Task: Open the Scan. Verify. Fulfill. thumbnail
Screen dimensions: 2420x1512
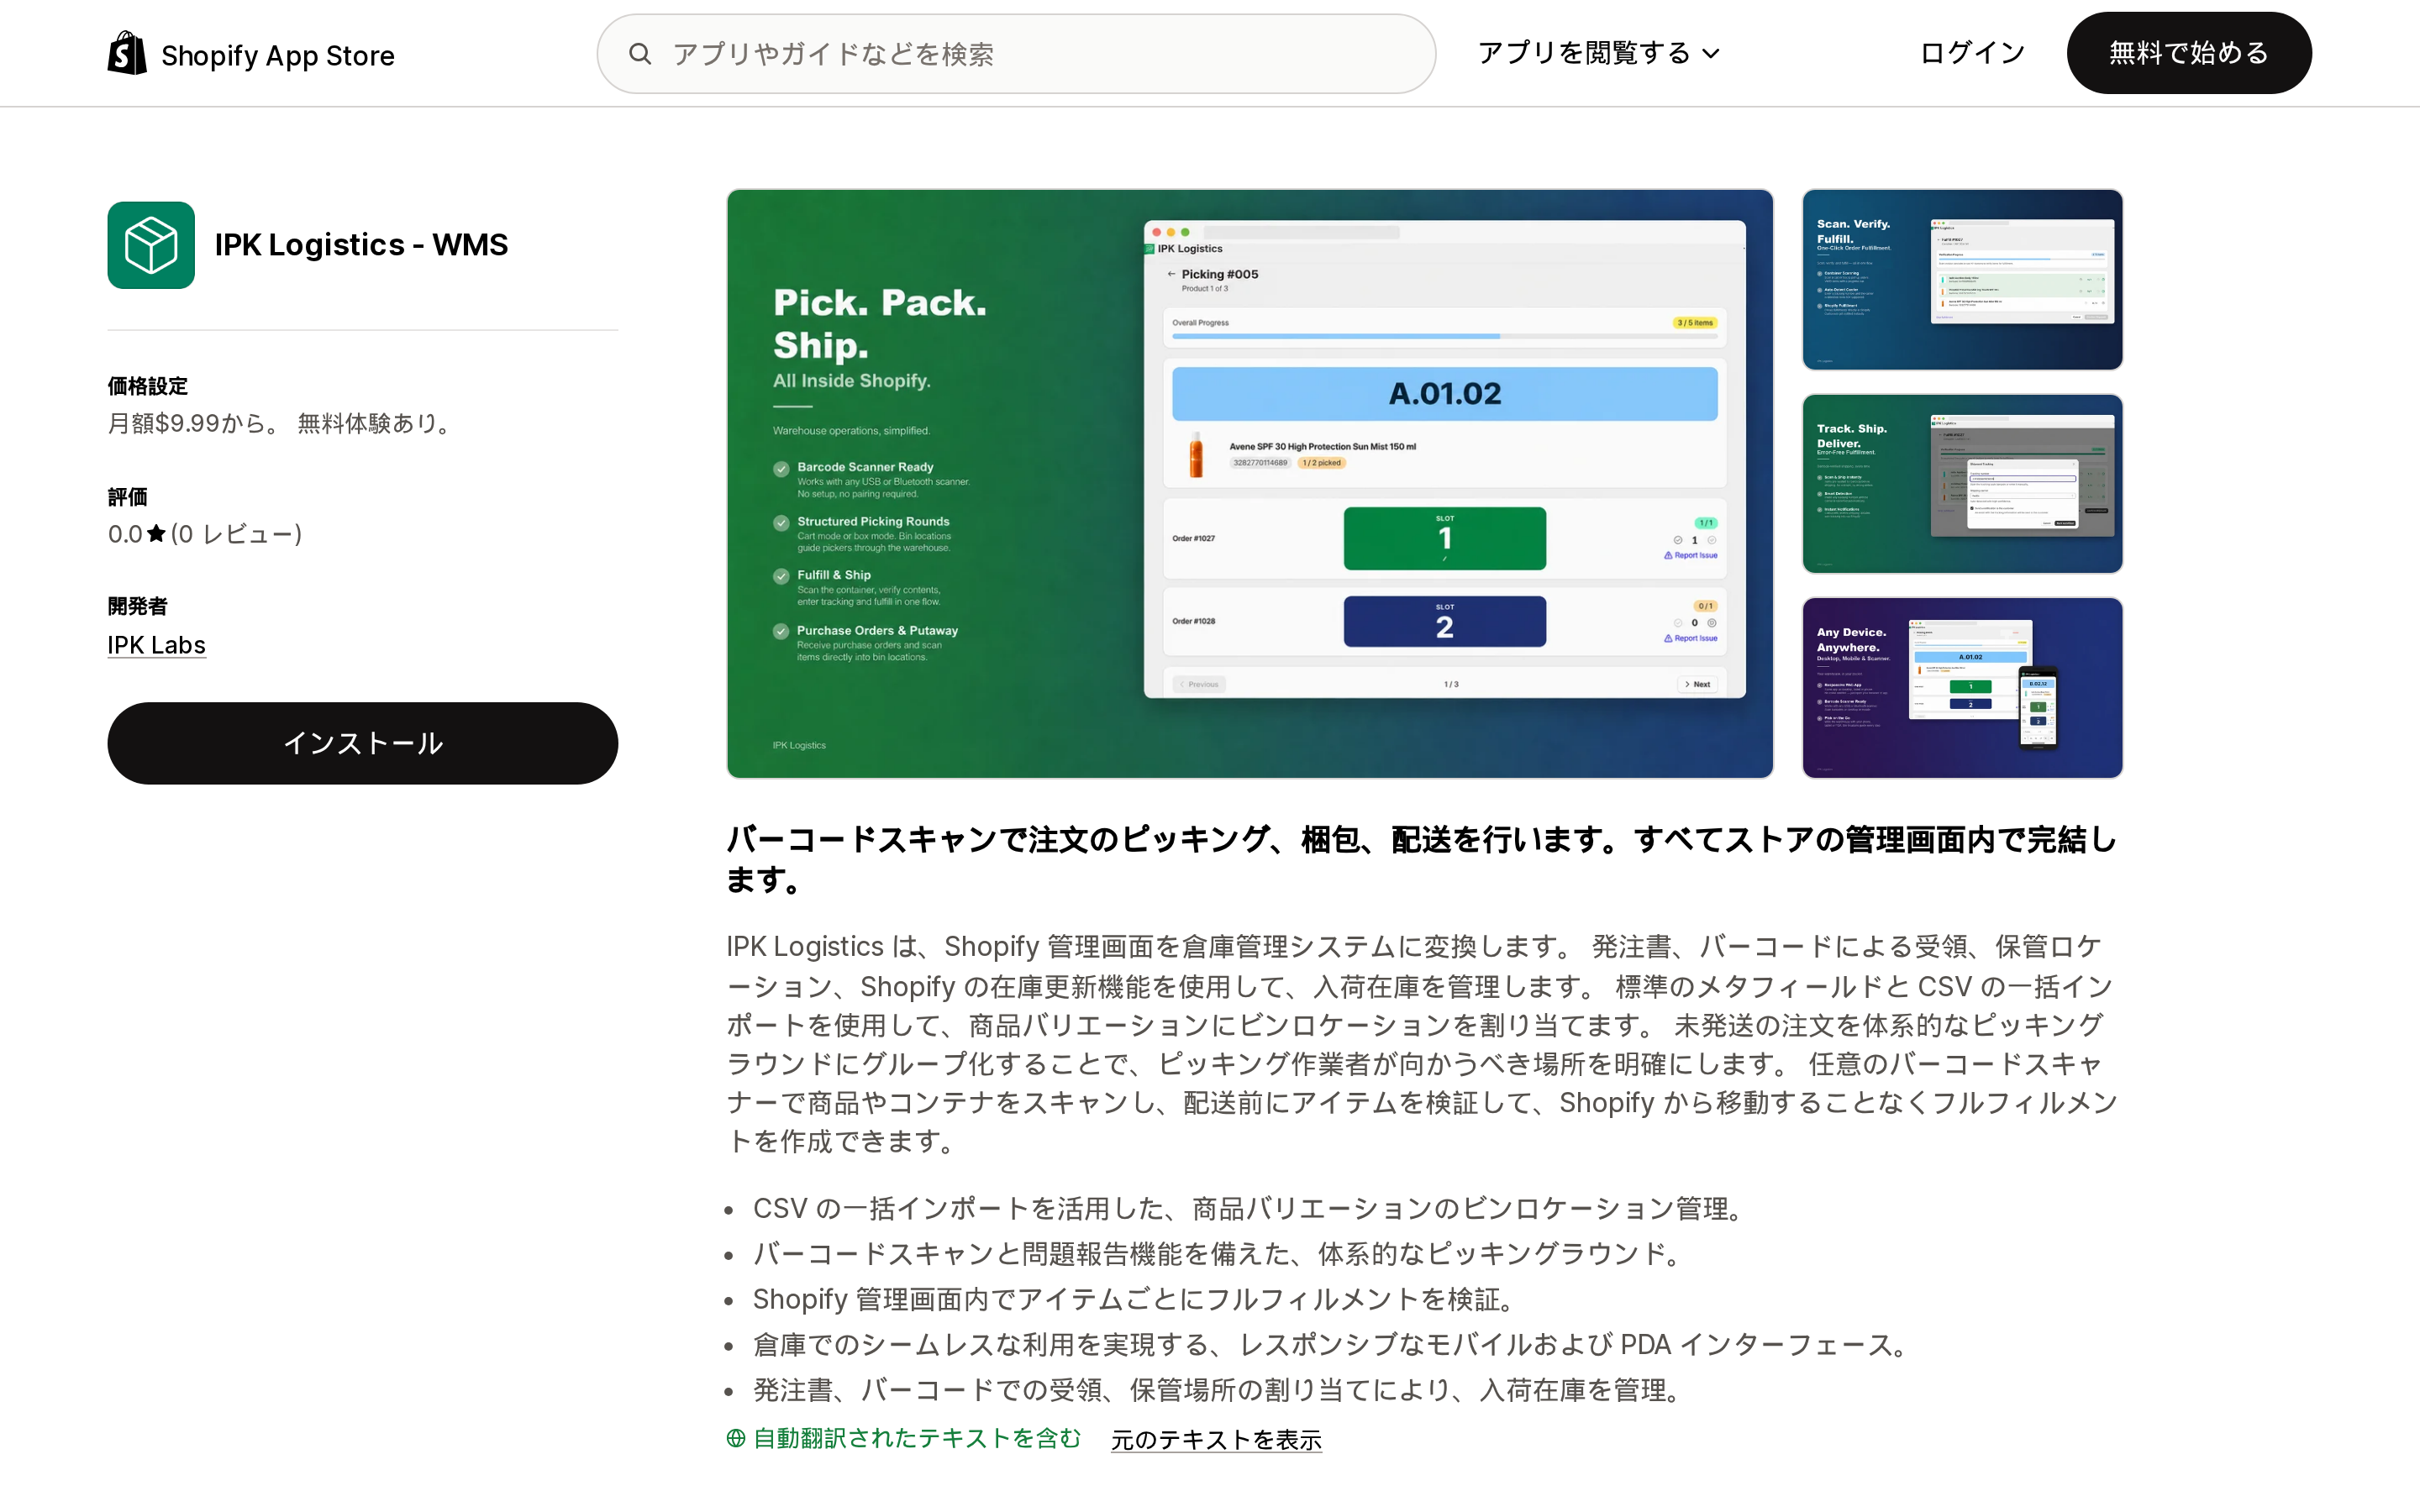Action: coord(1962,279)
